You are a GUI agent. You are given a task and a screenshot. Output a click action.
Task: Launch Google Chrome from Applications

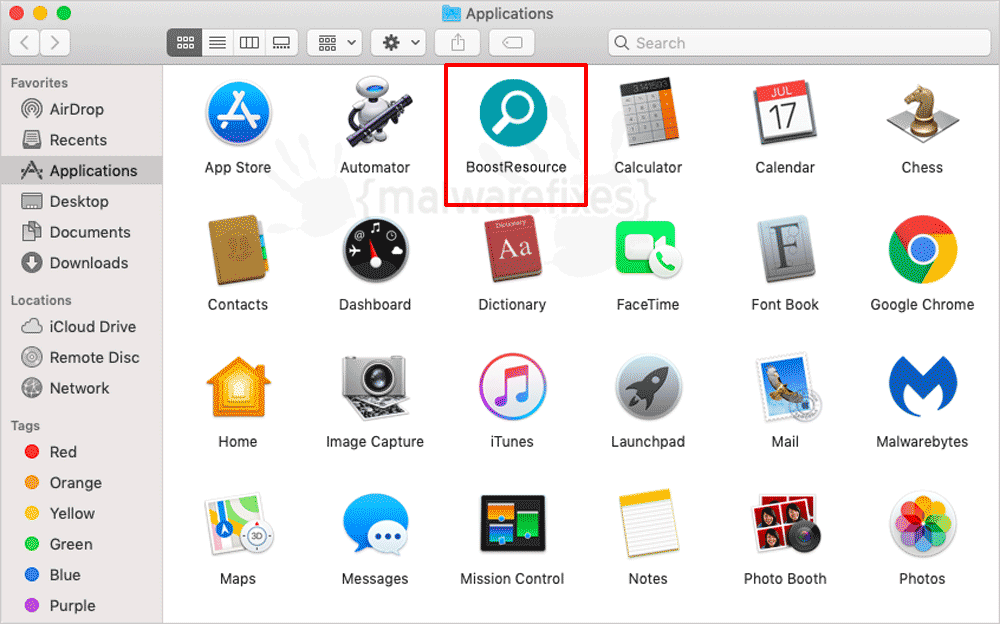coord(922,250)
